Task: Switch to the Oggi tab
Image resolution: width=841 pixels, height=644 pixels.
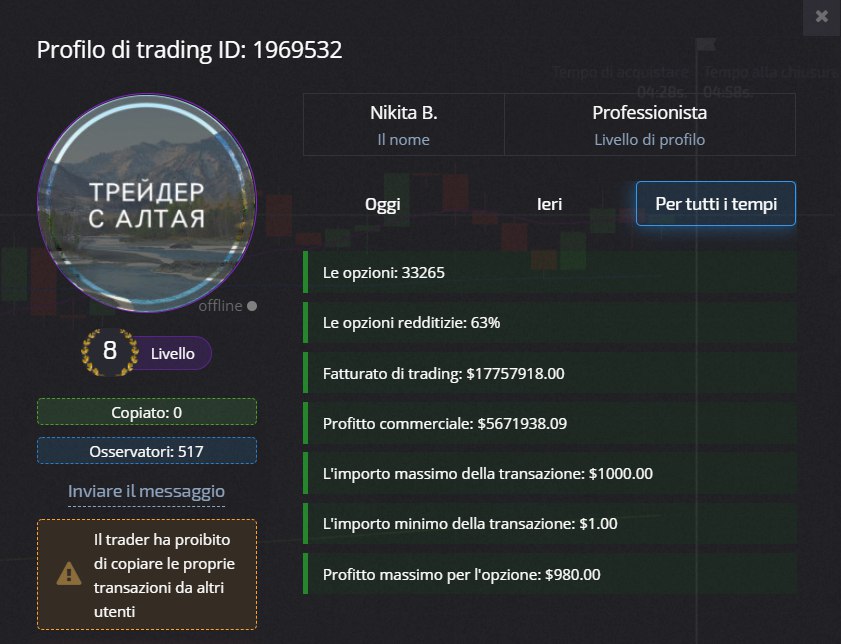Action: click(x=382, y=204)
